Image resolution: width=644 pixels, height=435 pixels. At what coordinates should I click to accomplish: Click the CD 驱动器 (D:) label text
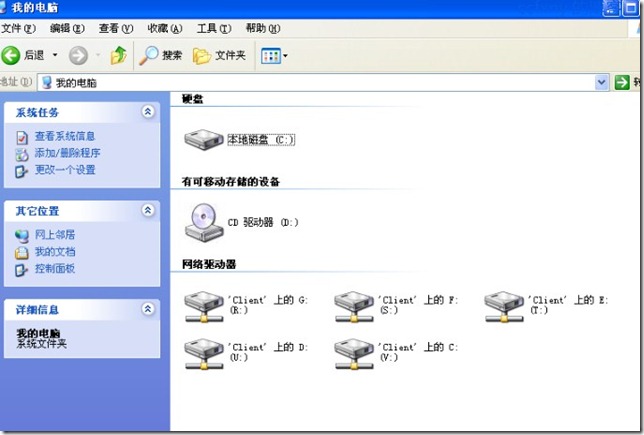point(263,222)
